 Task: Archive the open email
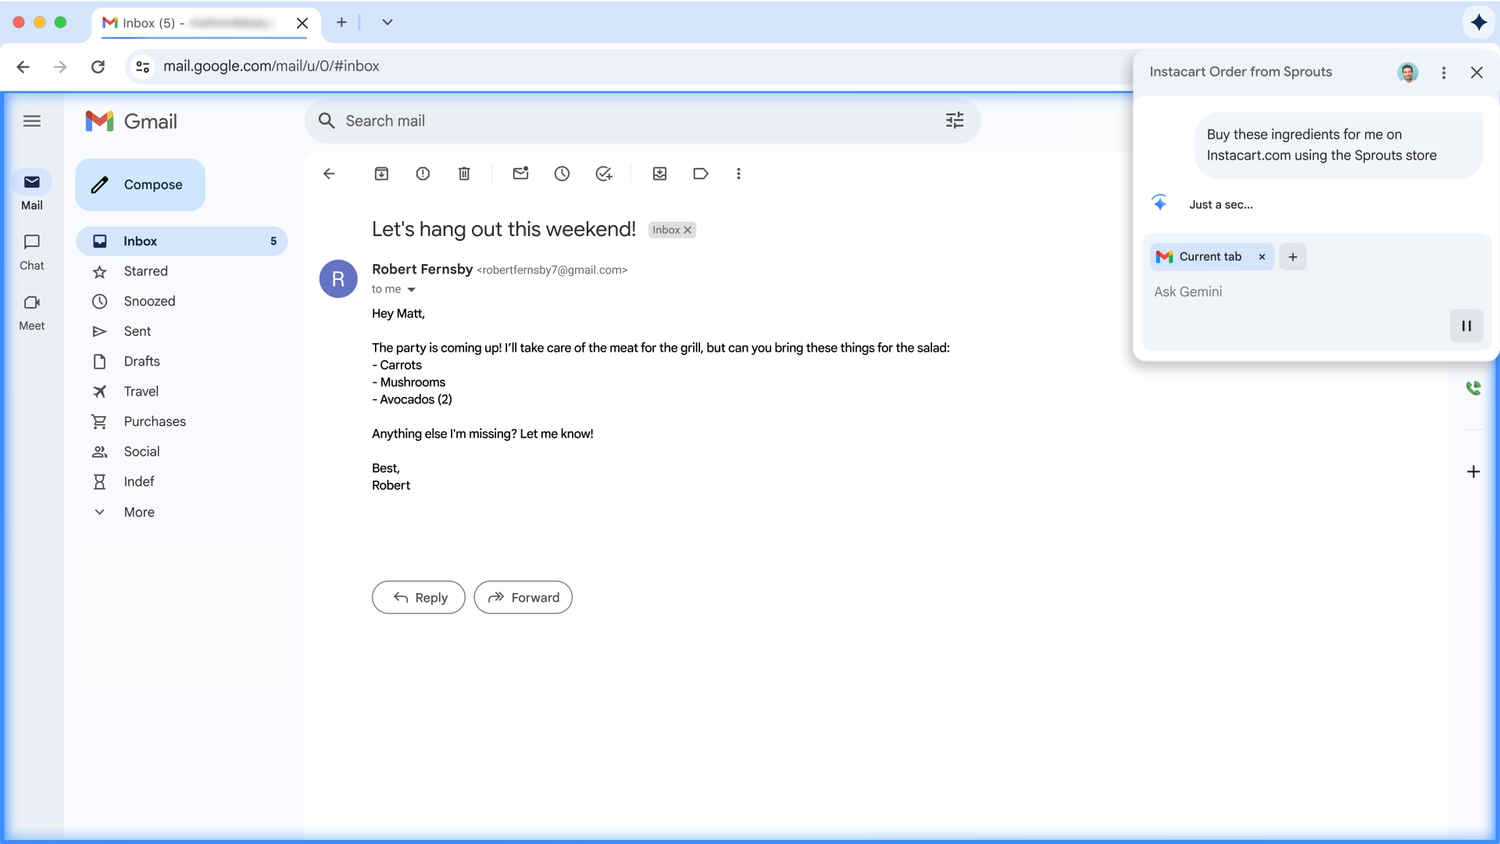(381, 174)
